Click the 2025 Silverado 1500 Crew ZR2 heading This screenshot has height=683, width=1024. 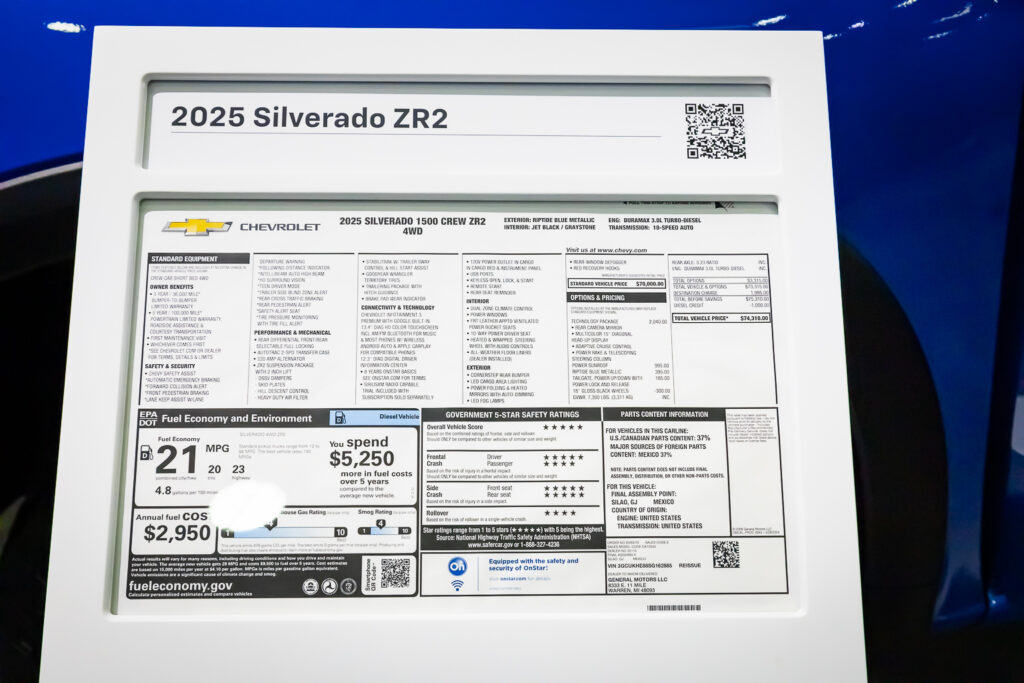[x=412, y=226]
